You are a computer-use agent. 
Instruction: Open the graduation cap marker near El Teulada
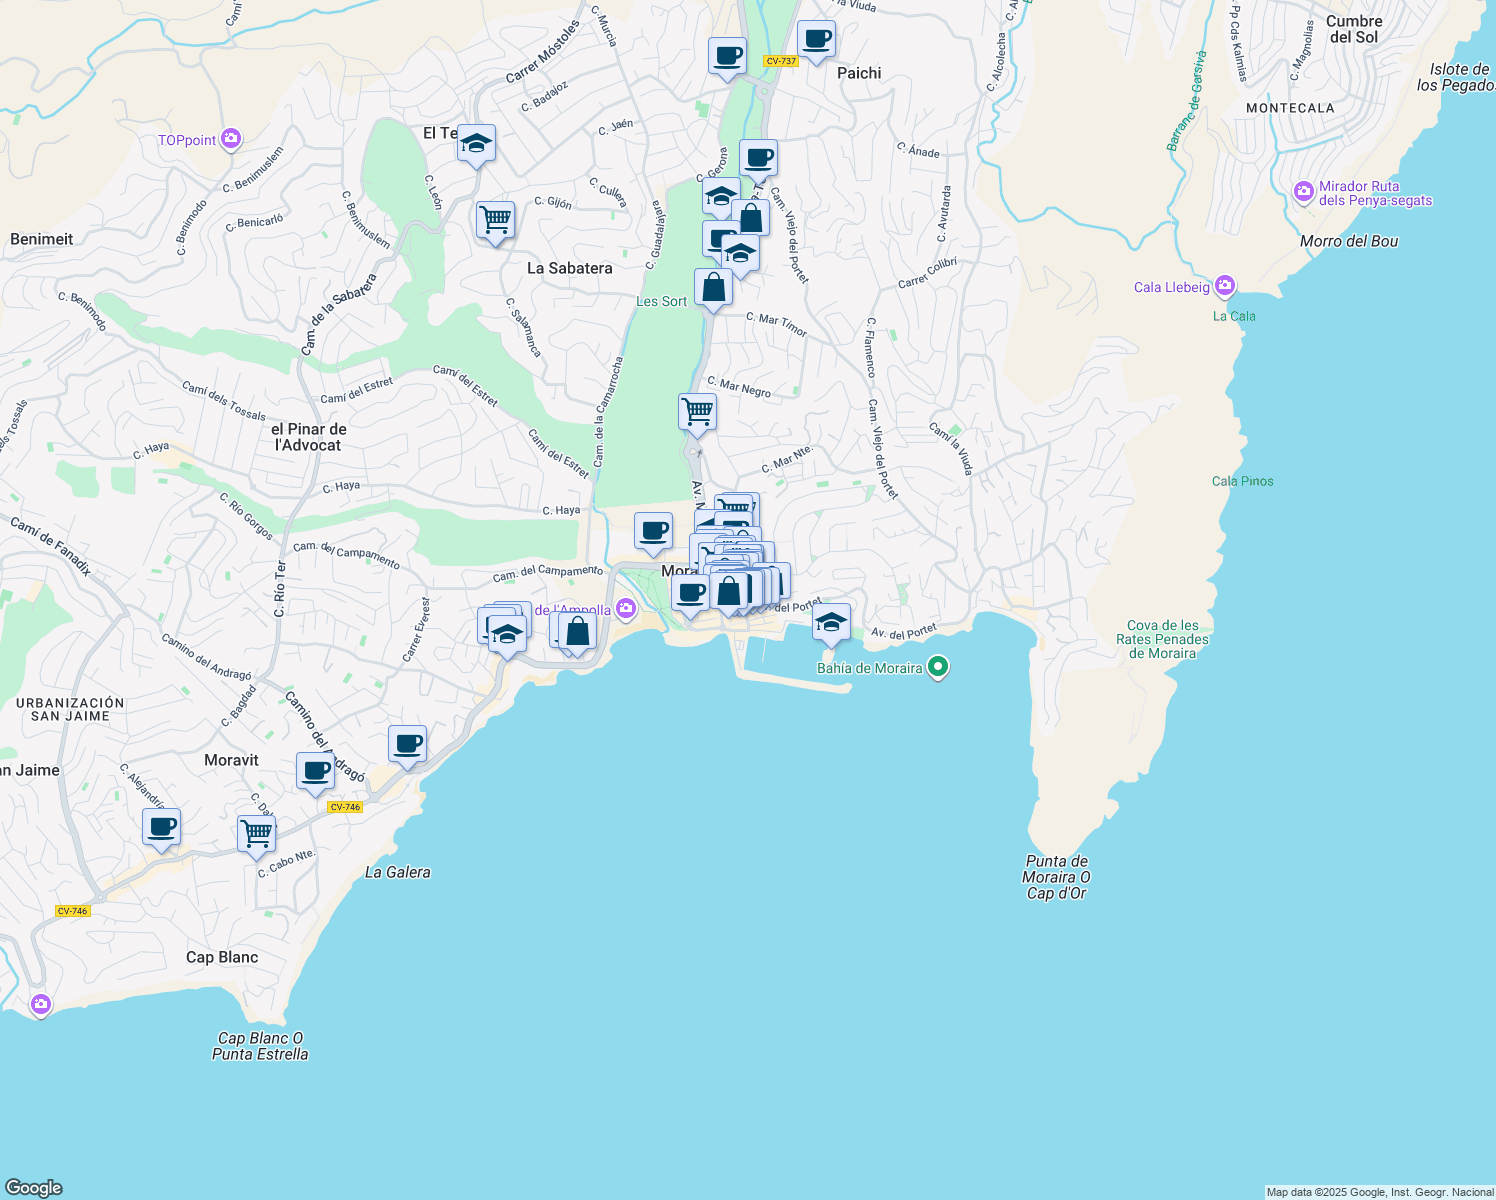[476, 144]
